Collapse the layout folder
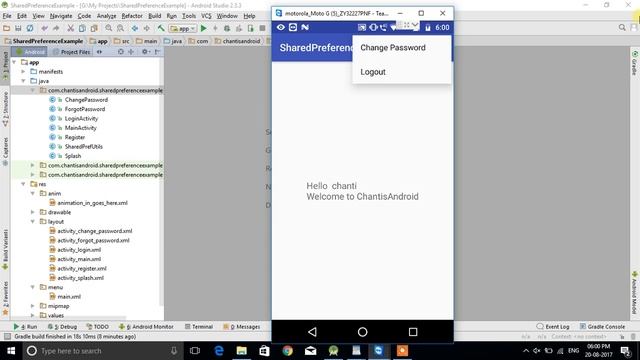 point(33,222)
